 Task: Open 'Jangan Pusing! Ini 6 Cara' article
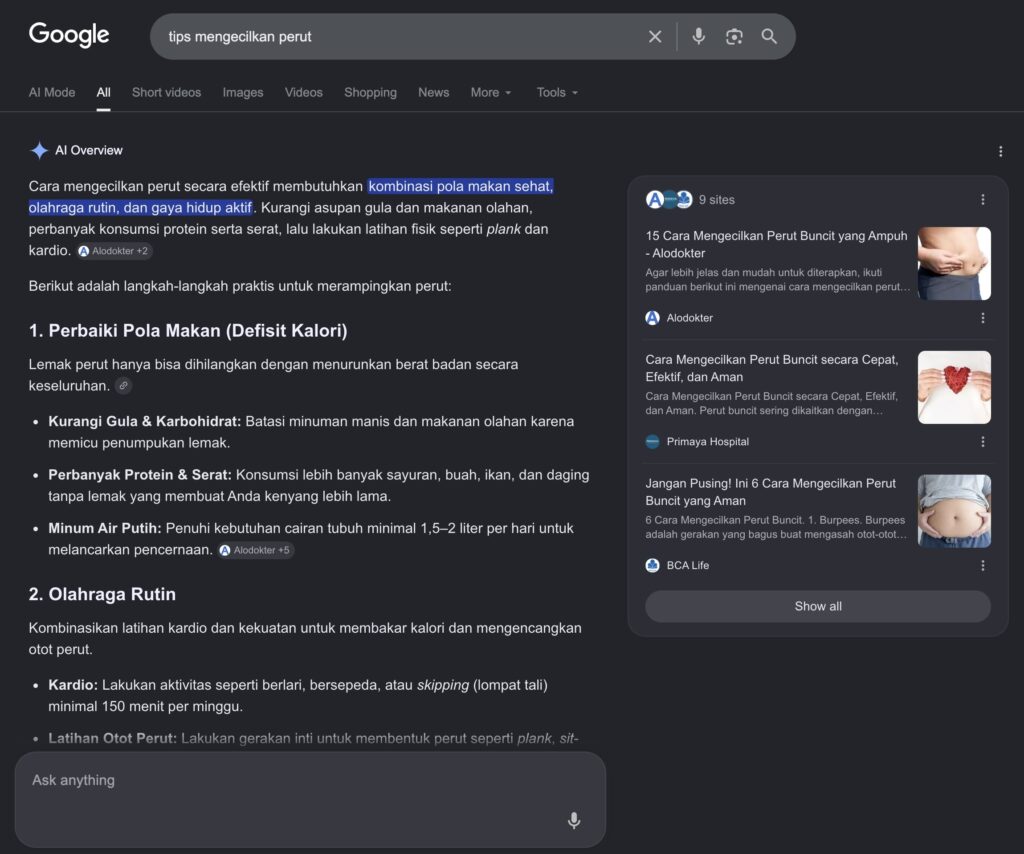click(770, 492)
